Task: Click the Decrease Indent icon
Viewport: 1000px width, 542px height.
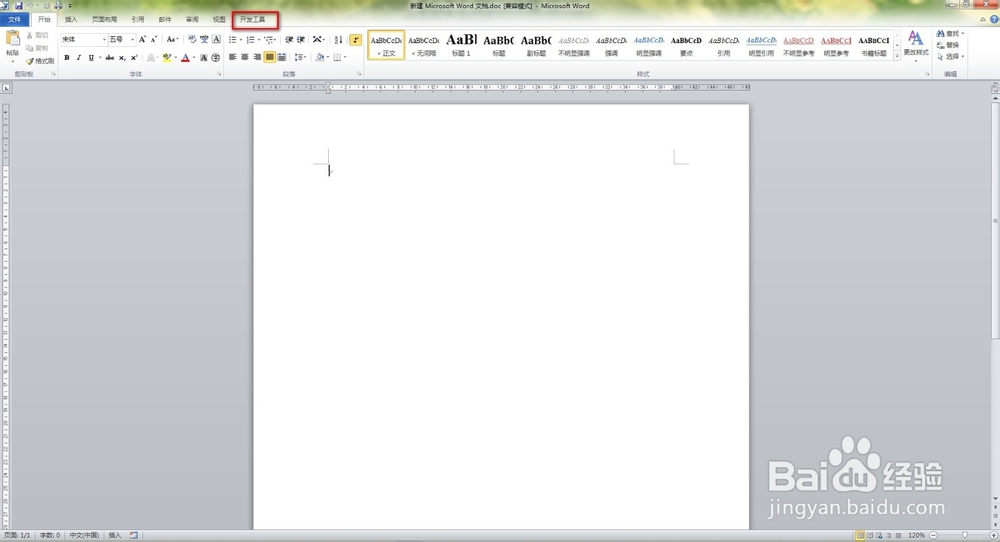Action: tap(289, 40)
